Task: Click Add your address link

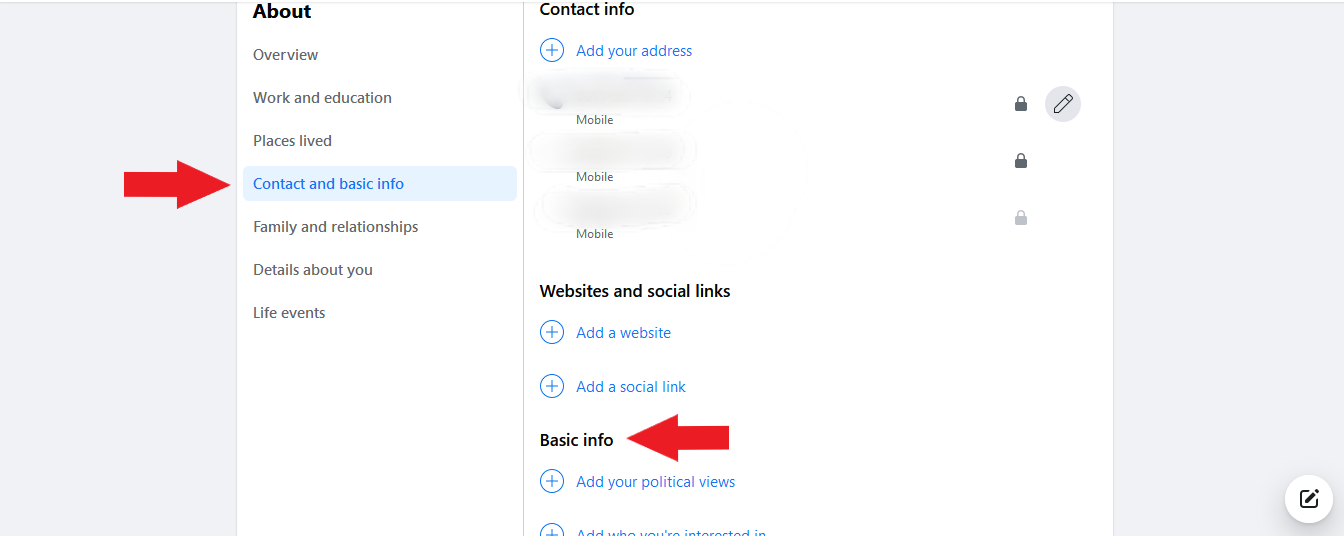Action: pos(634,51)
